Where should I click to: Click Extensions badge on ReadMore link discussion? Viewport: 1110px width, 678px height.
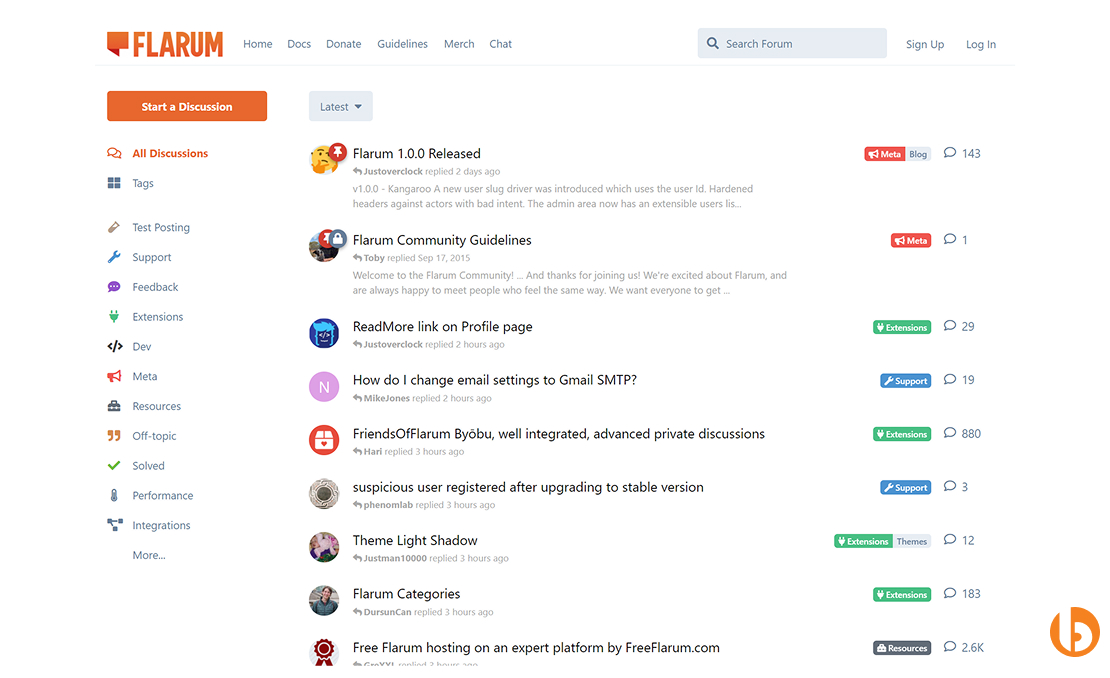(x=902, y=327)
